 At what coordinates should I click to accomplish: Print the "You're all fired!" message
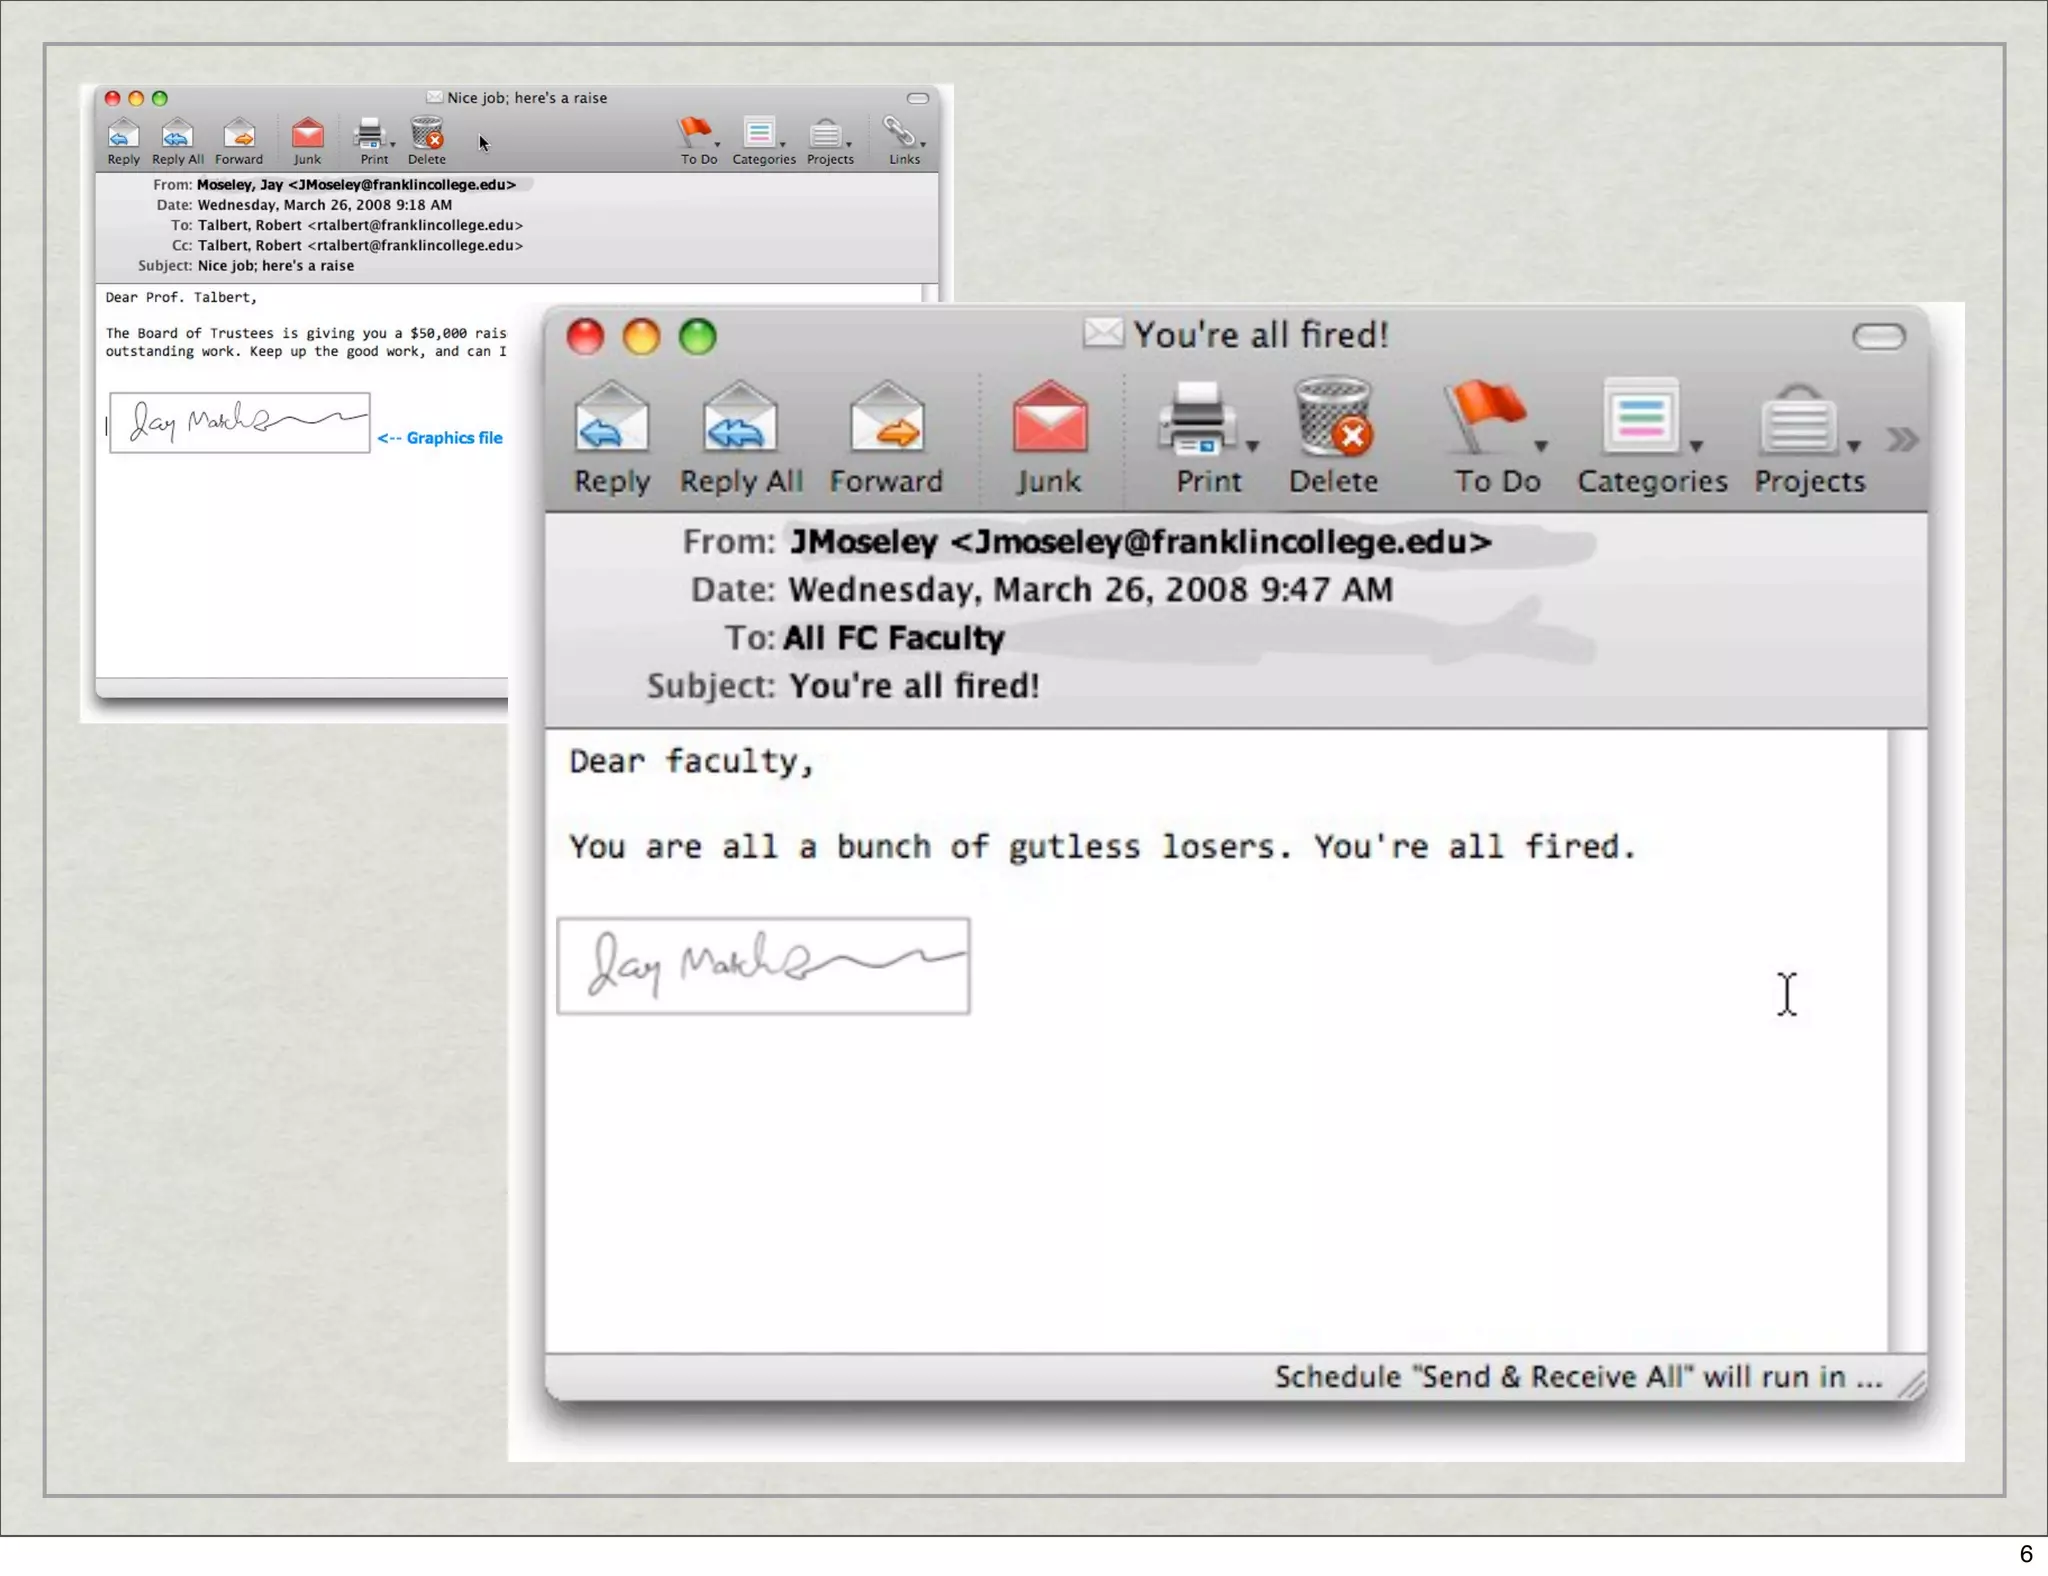coord(1200,437)
